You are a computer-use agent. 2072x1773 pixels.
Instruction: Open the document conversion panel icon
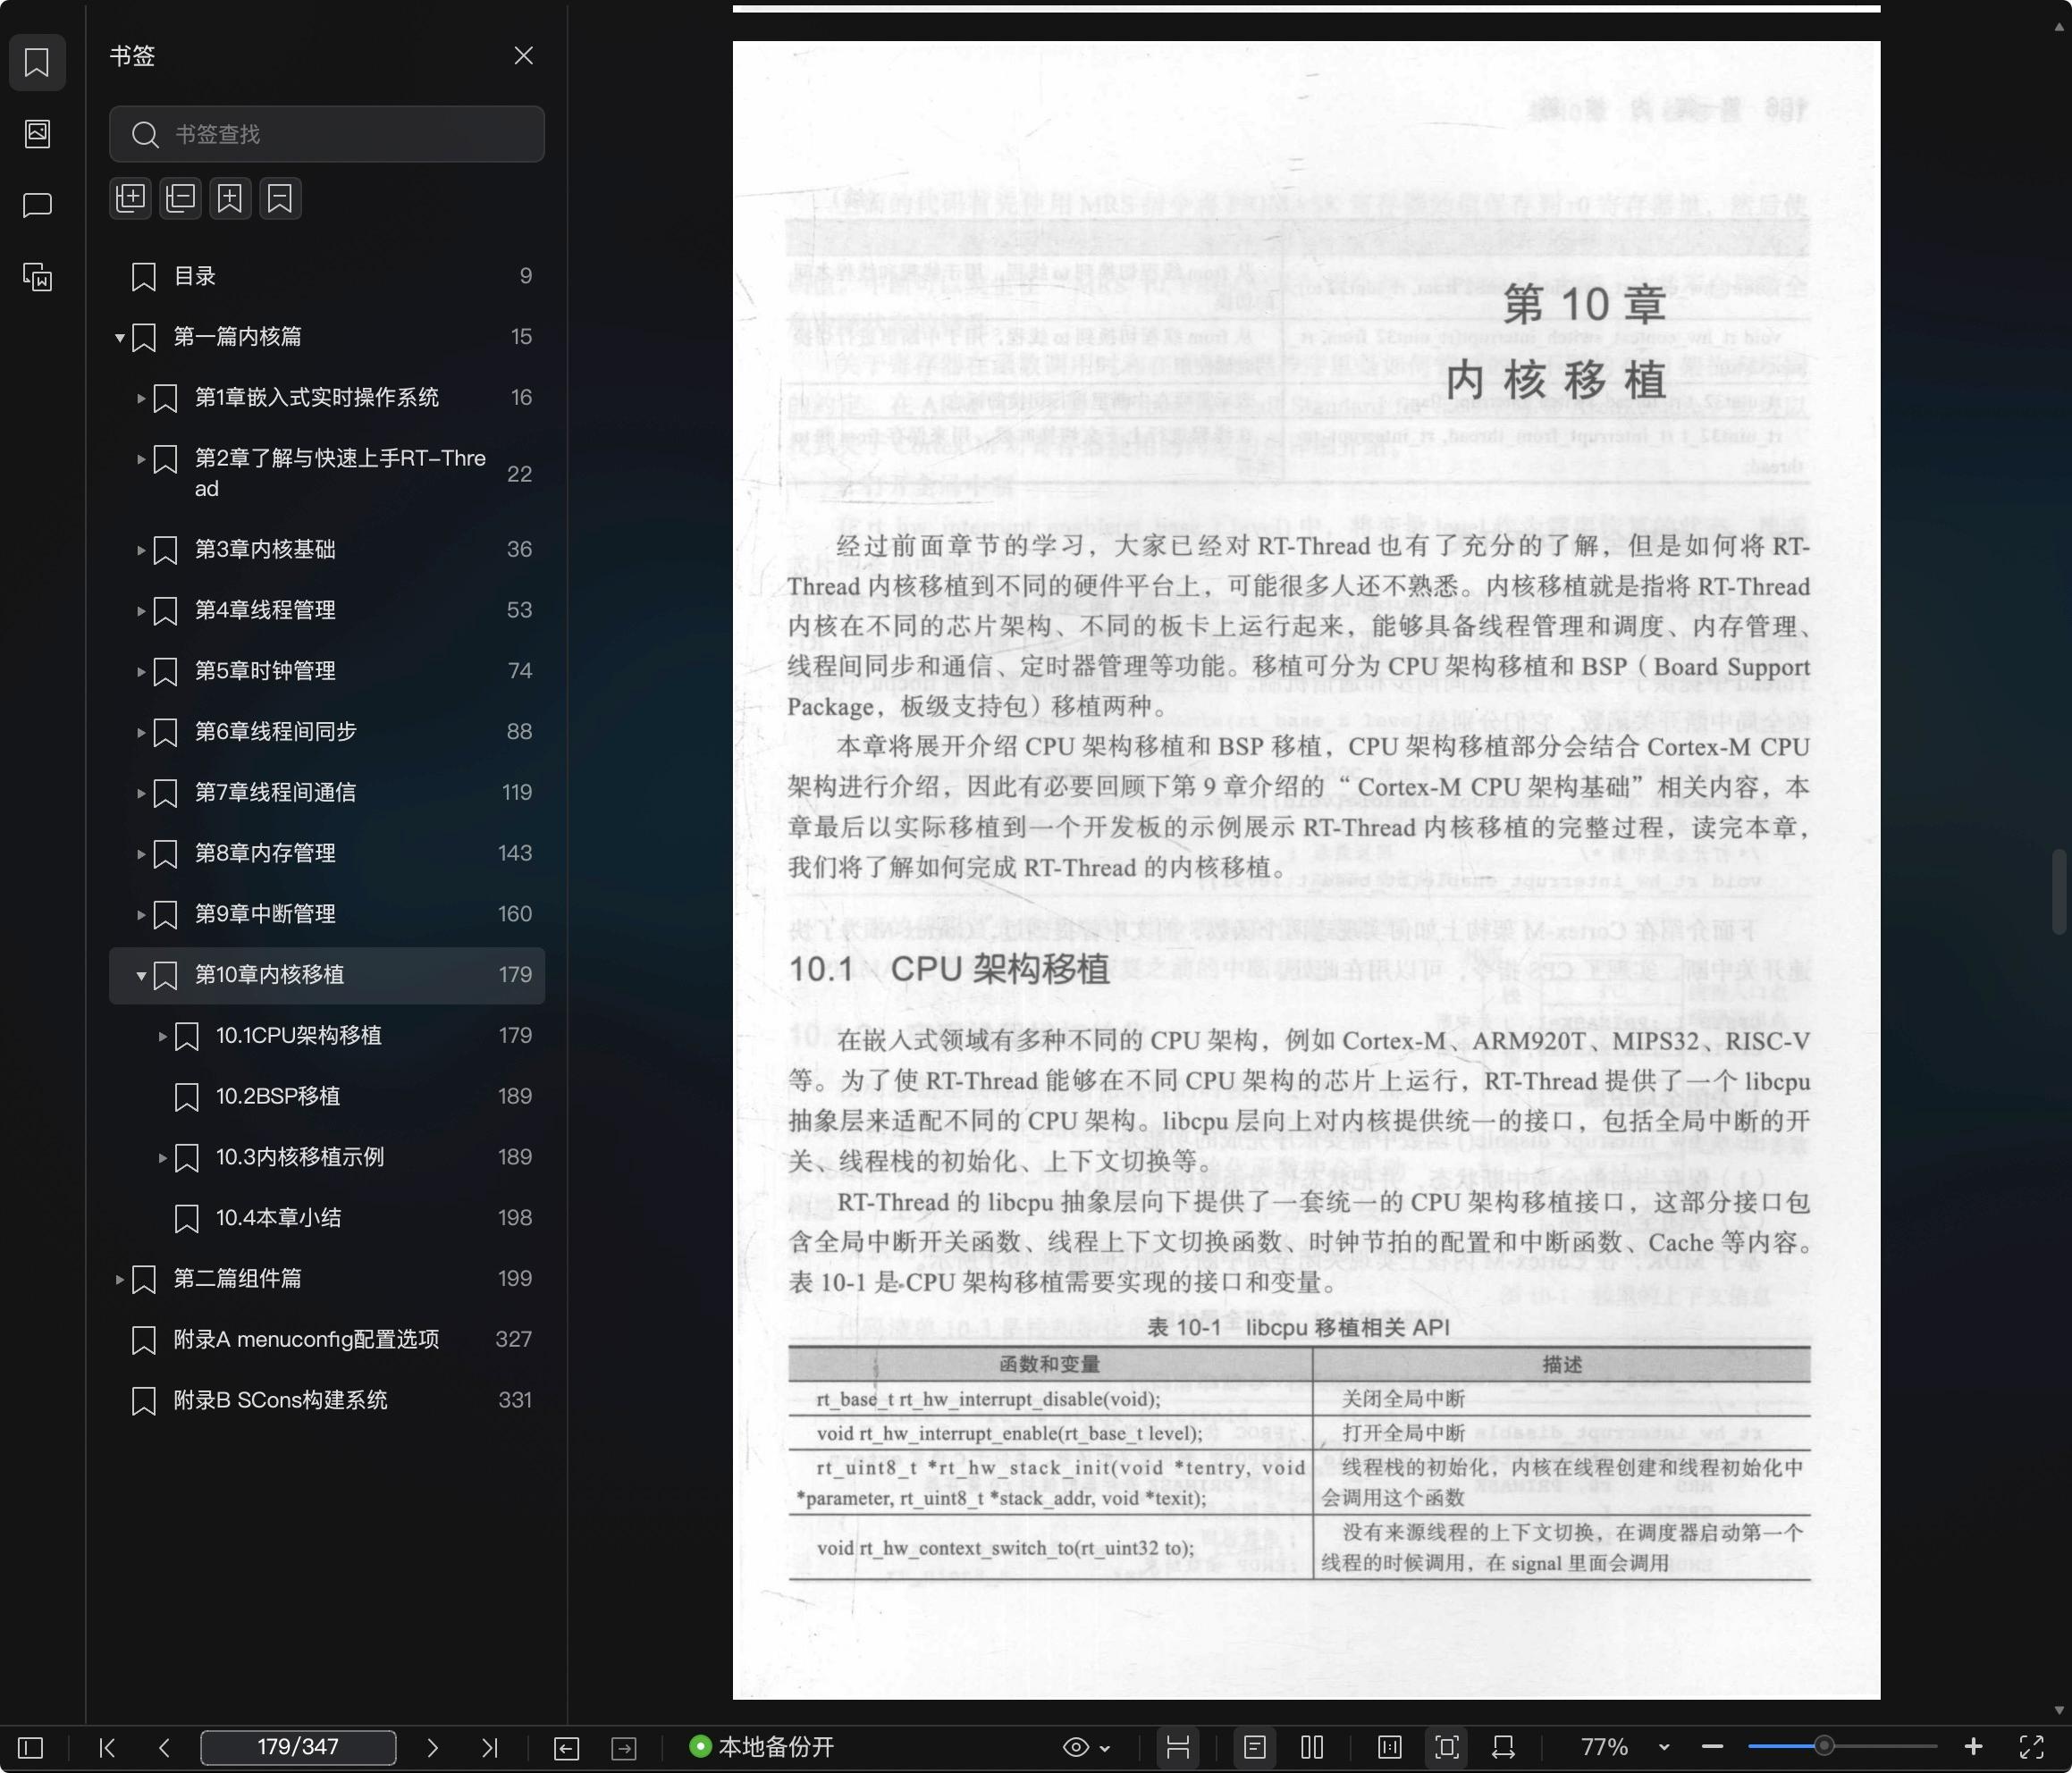pos(37,277)
